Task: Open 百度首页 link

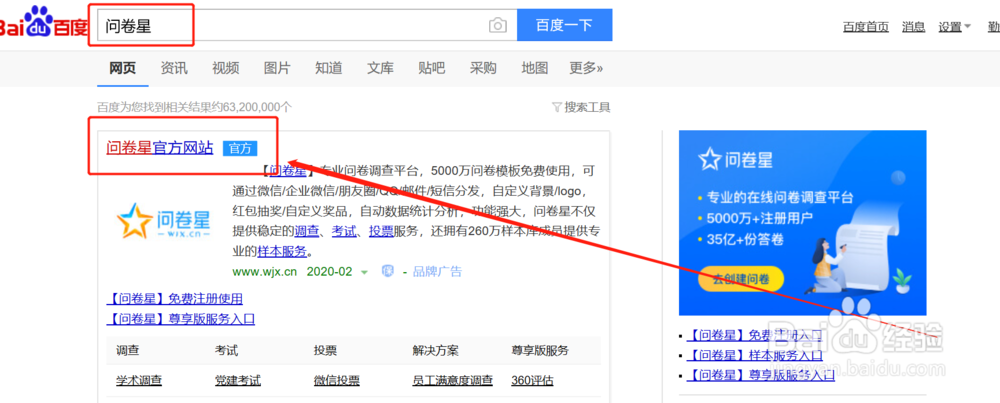Action: 865,27
